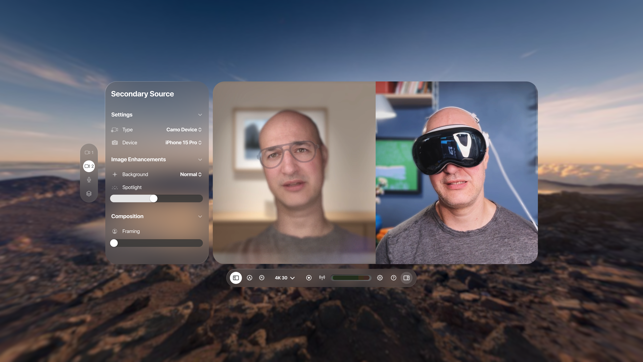Open the 4K 30 resolution dropdown
643x362 pixels.
click(285, 278)
